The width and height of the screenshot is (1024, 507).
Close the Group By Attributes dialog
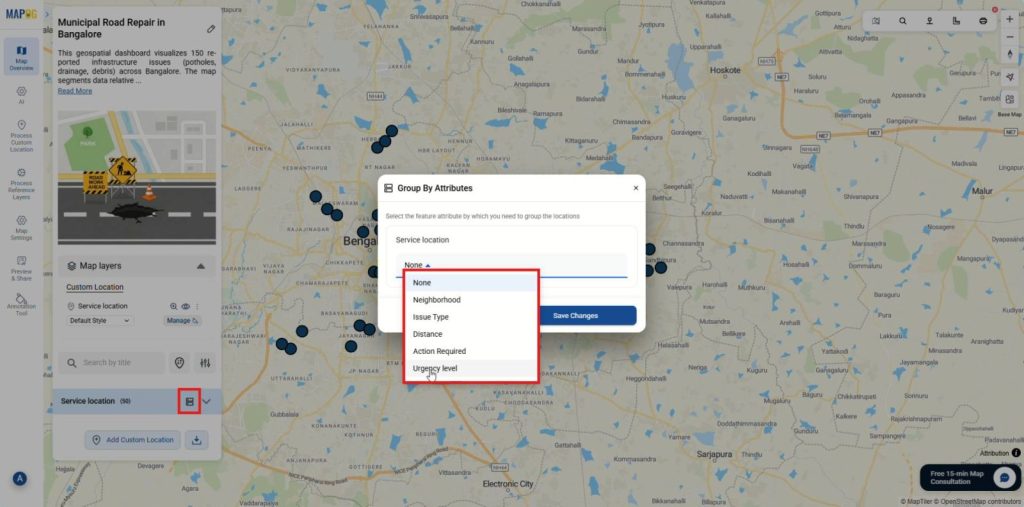pyautogui.click(x=635, y=188)
